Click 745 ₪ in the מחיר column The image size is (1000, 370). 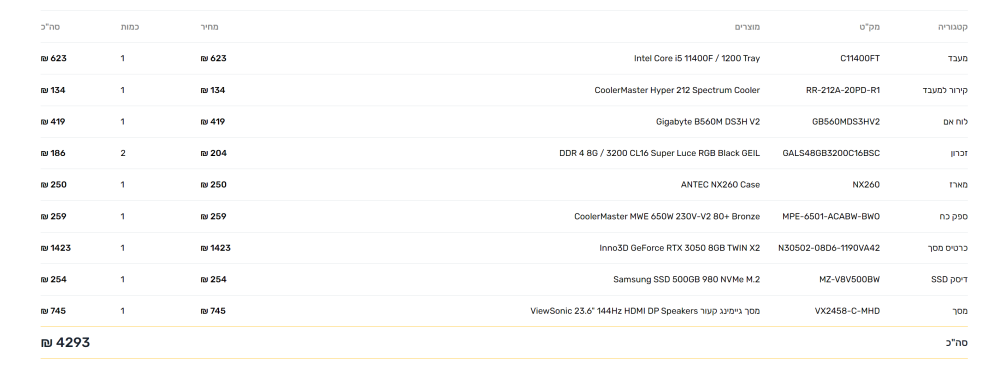(212, 311)
